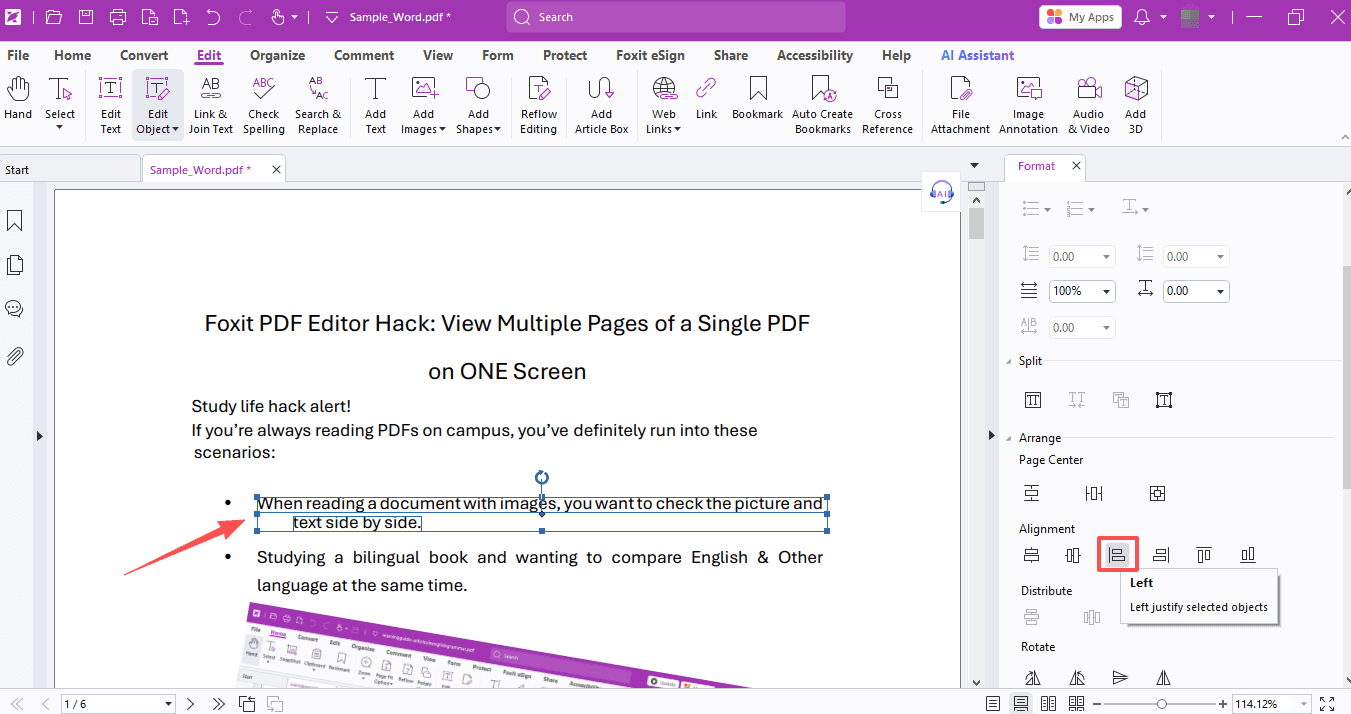This screenshot has height=714, width=1351.
Task: Open the File menu
Action: tap(18, 55)
